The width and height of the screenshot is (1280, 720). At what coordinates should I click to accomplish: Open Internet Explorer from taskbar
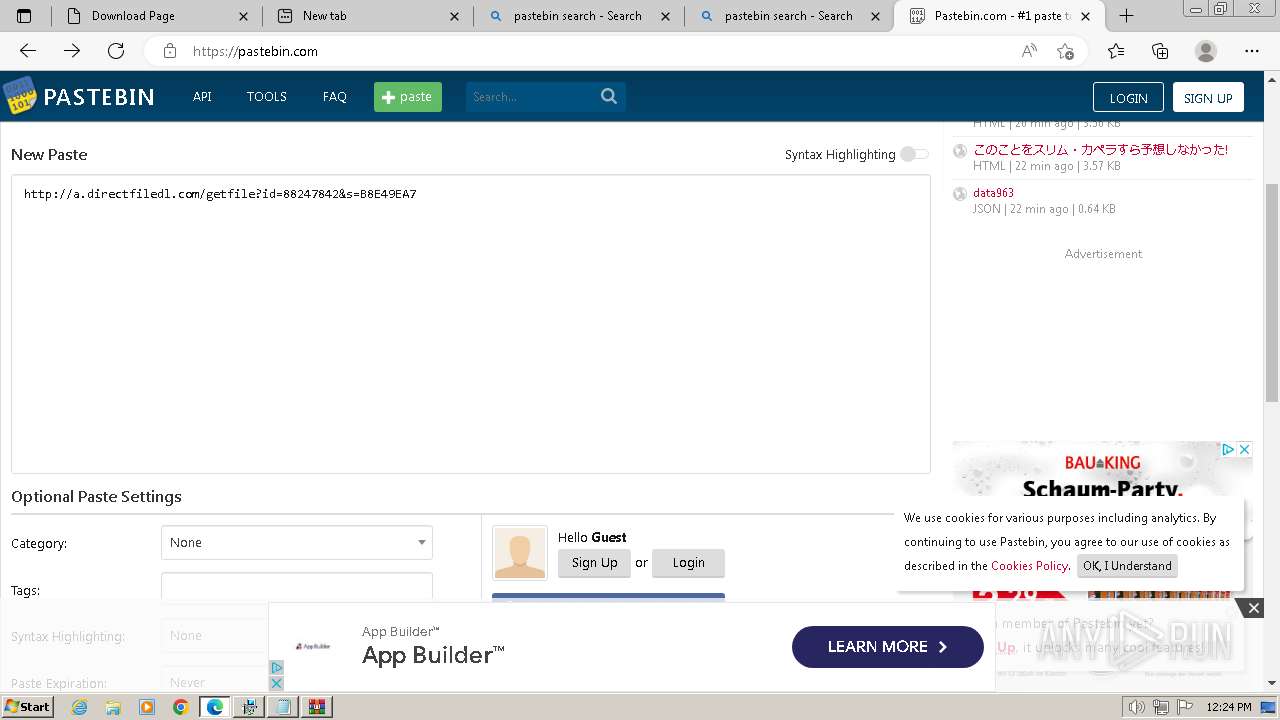click(80, 707)
